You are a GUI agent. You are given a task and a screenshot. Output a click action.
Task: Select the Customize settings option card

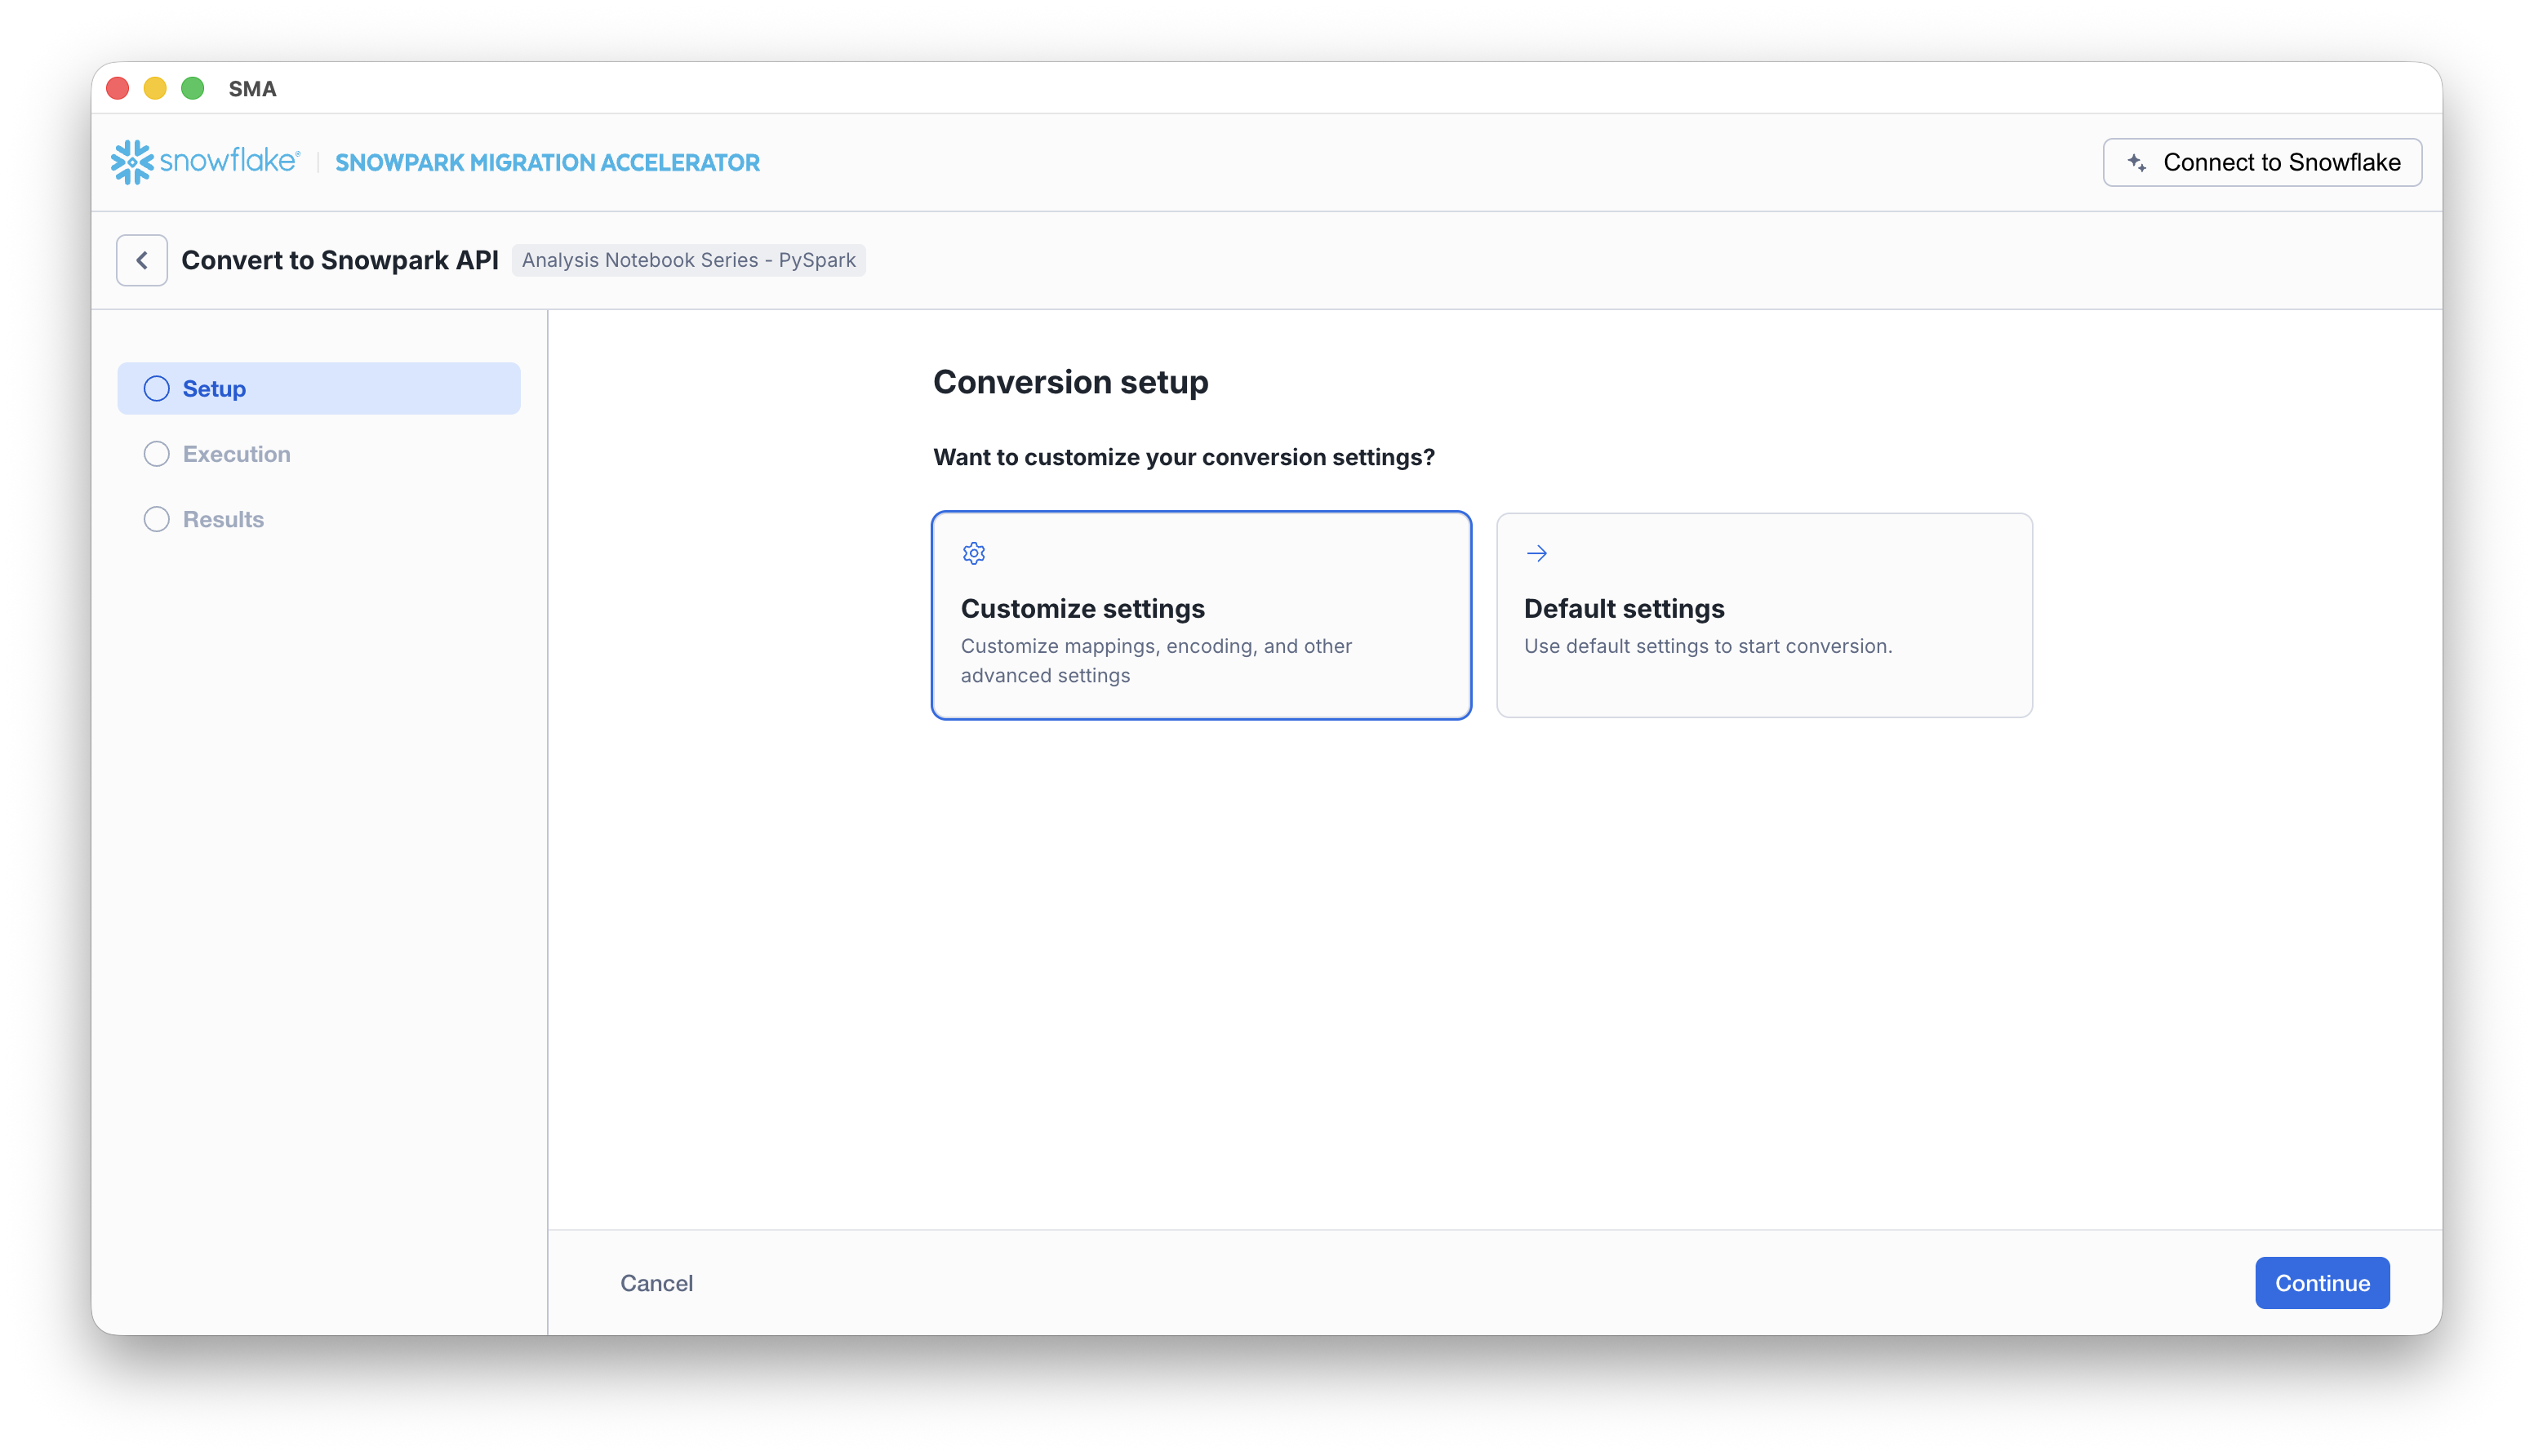pyautogui.click(x=1200, y=615)
